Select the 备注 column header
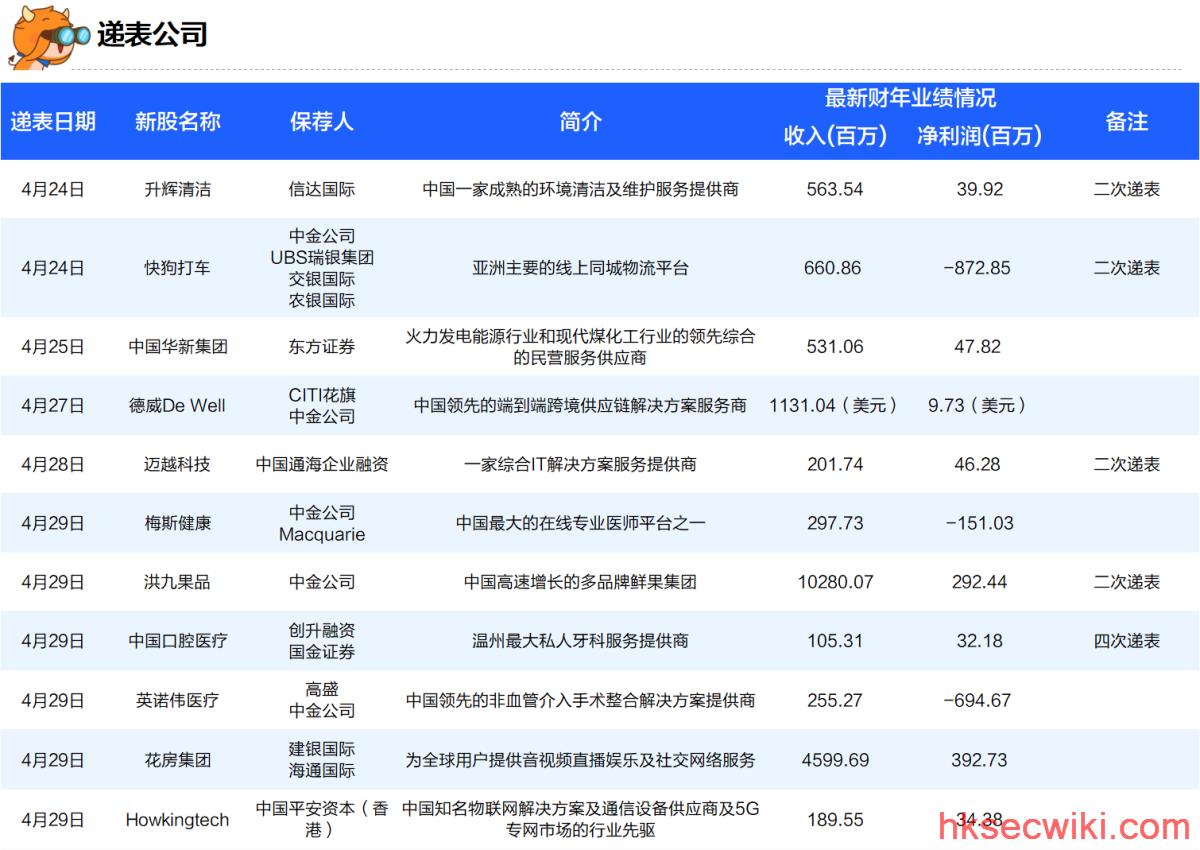This screenshot has width=1200, height=850. click(1127, 121)
